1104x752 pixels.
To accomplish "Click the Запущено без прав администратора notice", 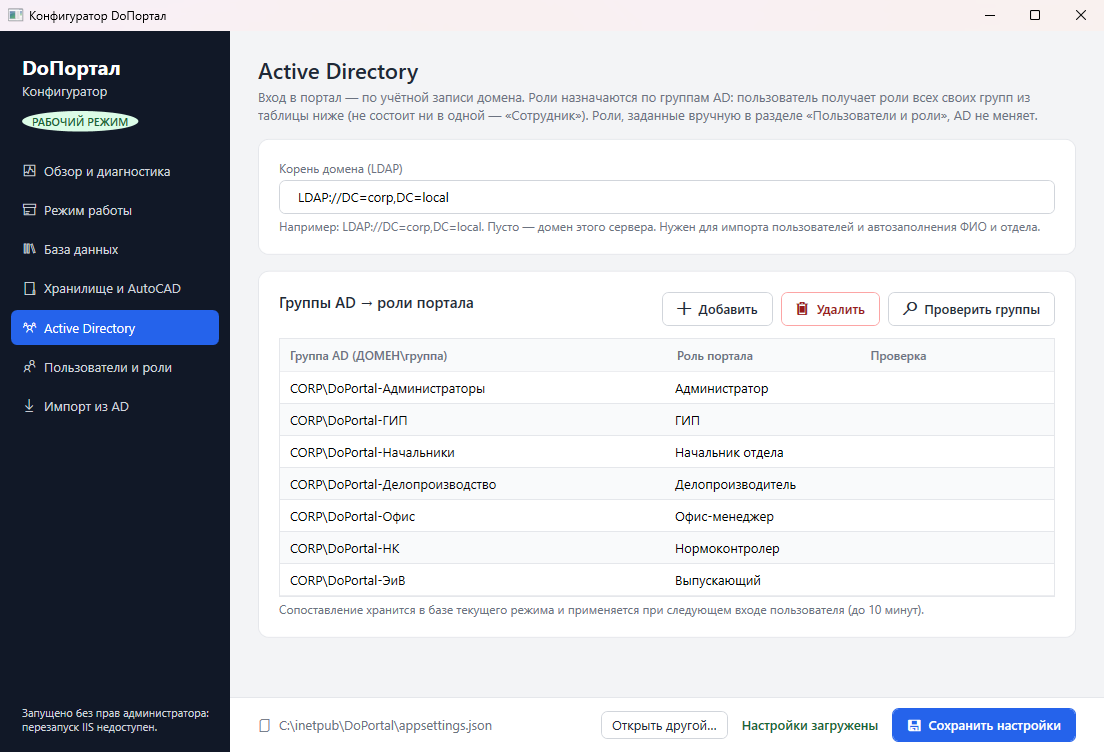I will coord(115,720).
